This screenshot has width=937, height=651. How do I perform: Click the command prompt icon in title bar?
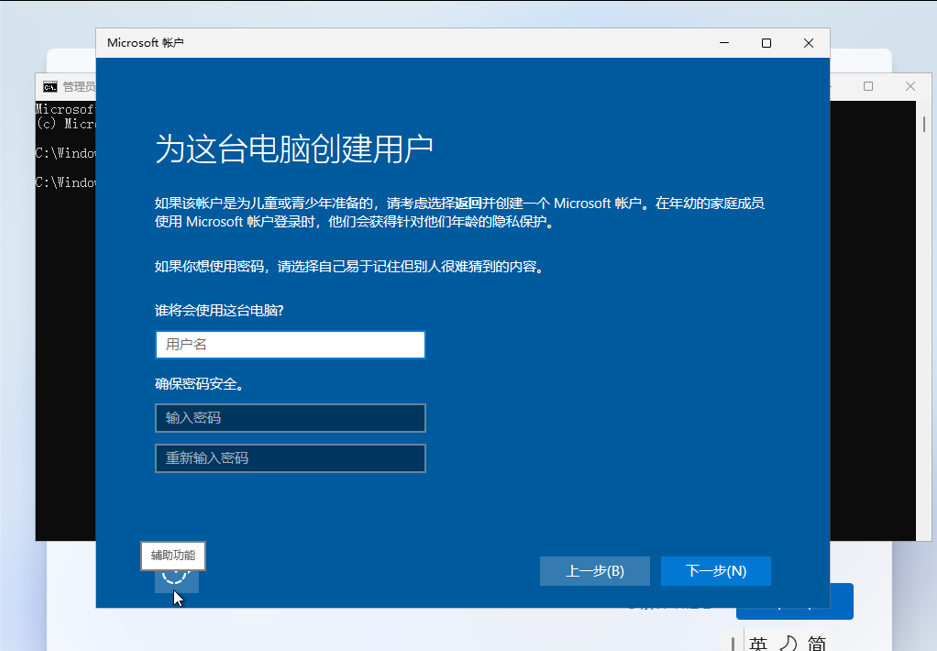coord(50,87)
